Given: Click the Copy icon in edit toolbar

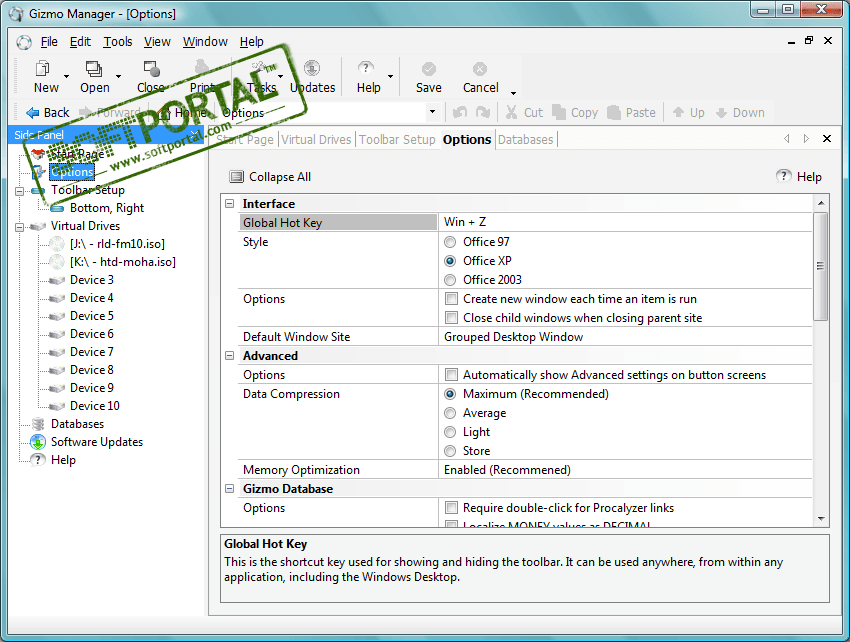Looking at the screenshot, I should click(558, 112).
